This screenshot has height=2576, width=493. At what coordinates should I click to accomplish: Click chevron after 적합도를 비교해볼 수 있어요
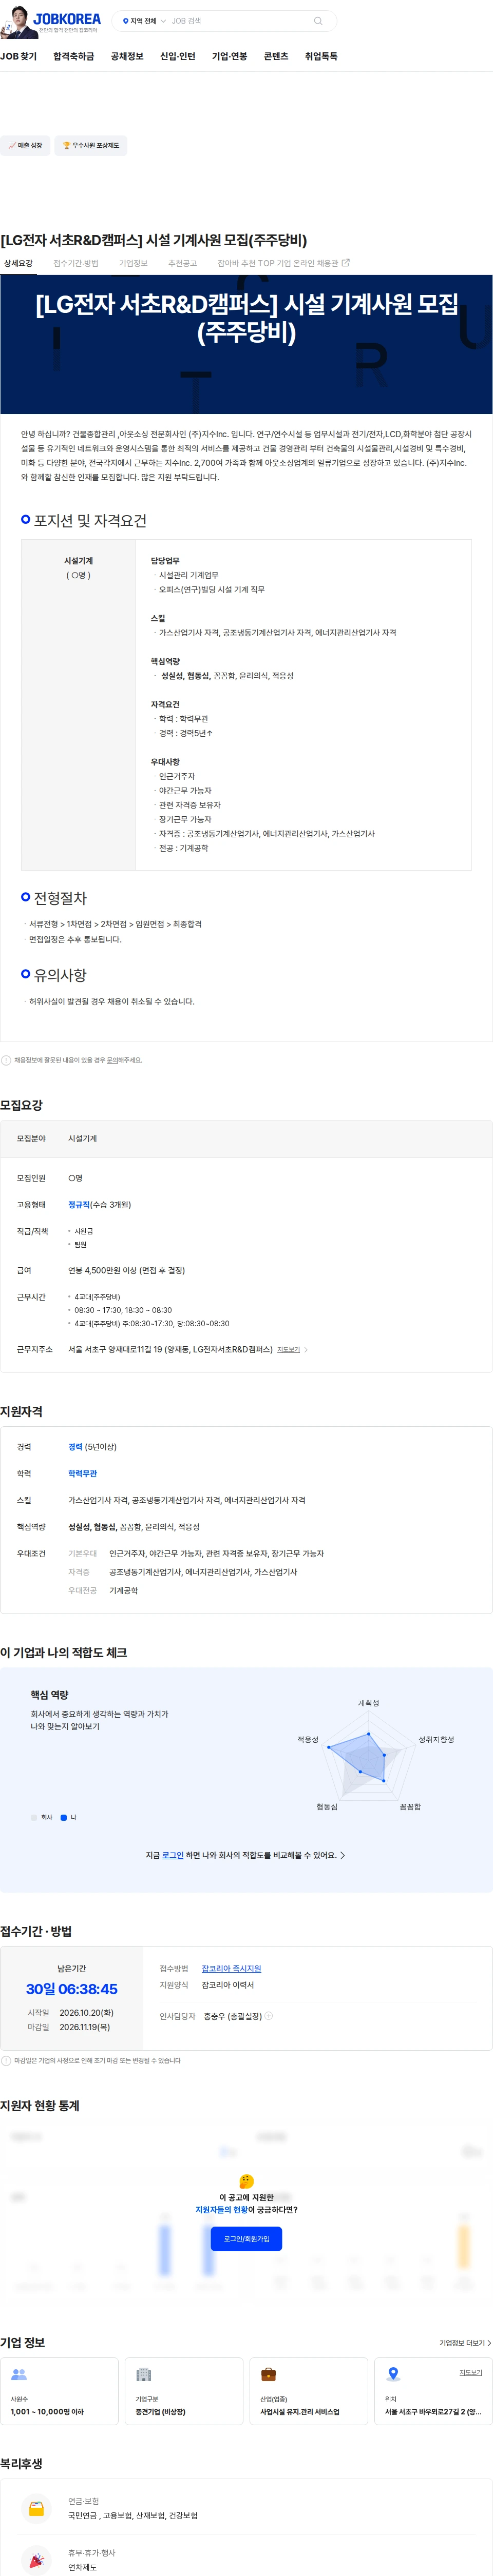coord(343,1855)
